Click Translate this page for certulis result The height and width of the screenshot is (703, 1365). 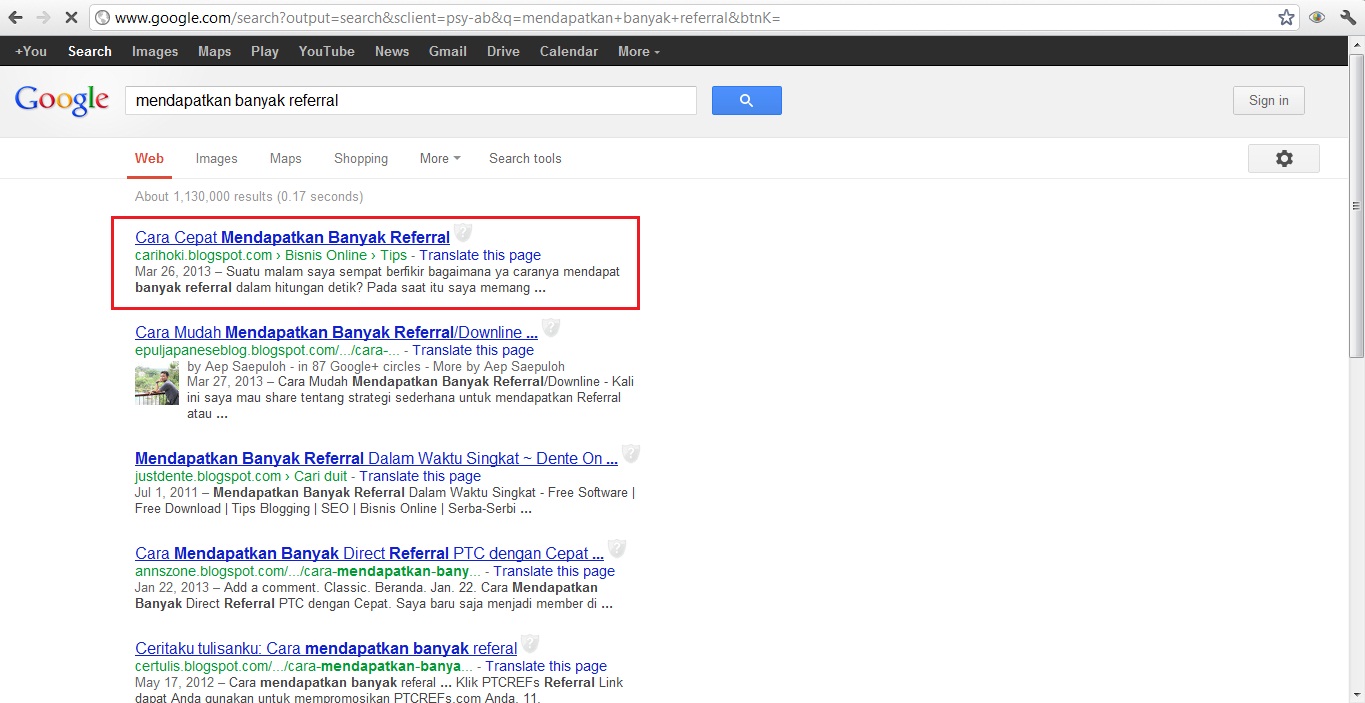click(x=546, y=666)
